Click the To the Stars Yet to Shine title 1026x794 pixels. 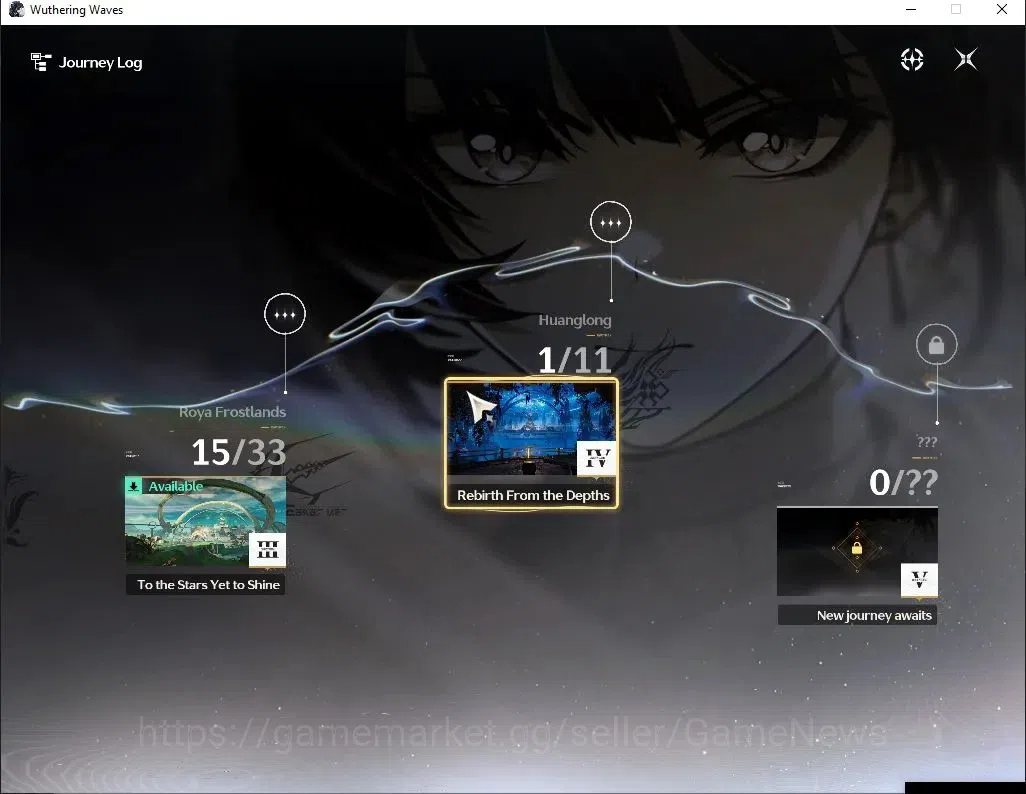click(208, 585)
